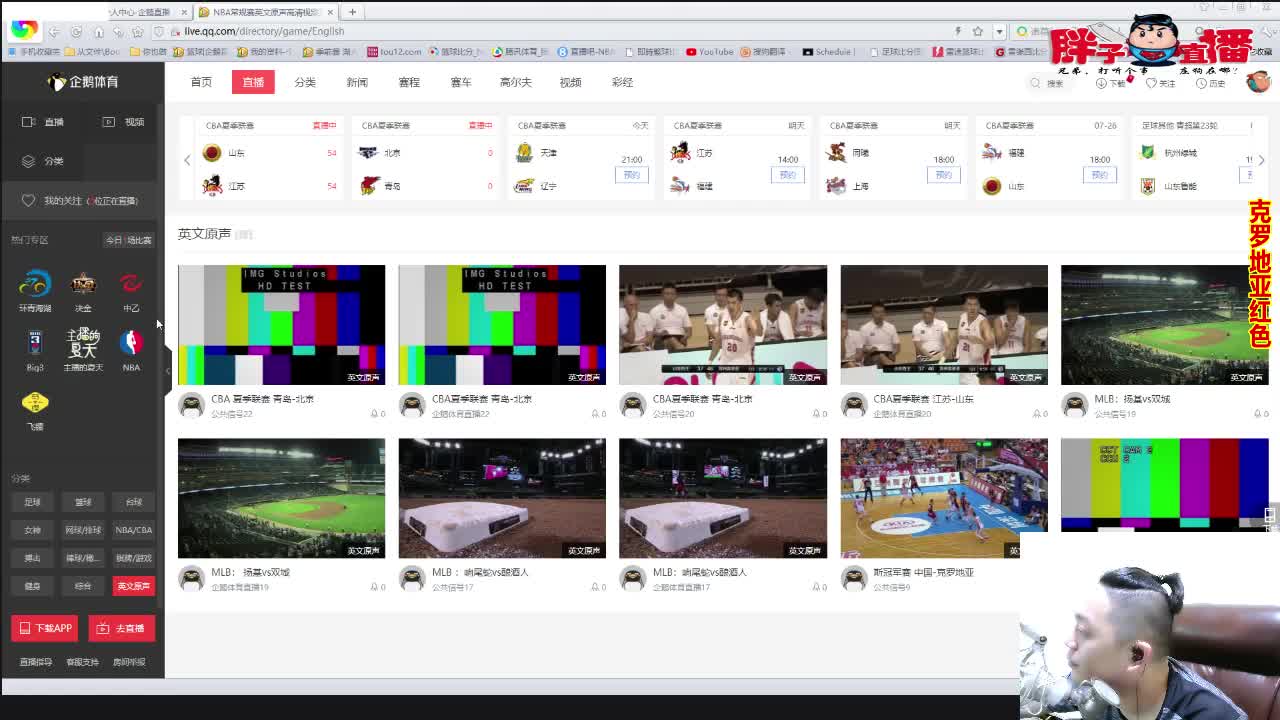Click the 中乙 league icon in sidebar

(131, 285)
